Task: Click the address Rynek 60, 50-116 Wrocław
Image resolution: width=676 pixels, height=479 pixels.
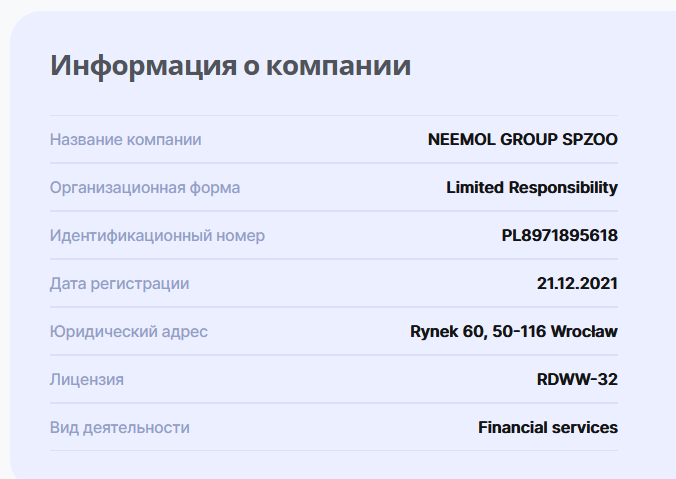Action: tap(514, 332)
